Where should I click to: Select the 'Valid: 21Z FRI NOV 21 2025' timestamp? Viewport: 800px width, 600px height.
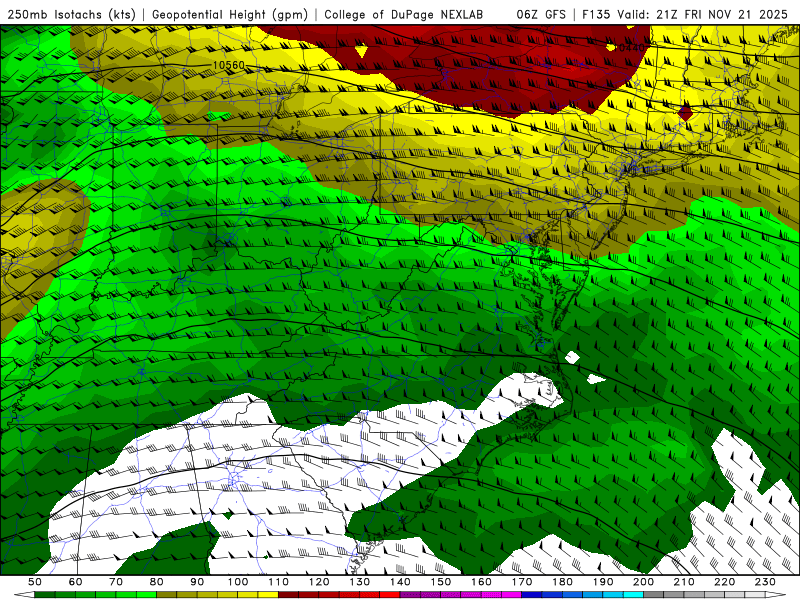click(703, 14)
